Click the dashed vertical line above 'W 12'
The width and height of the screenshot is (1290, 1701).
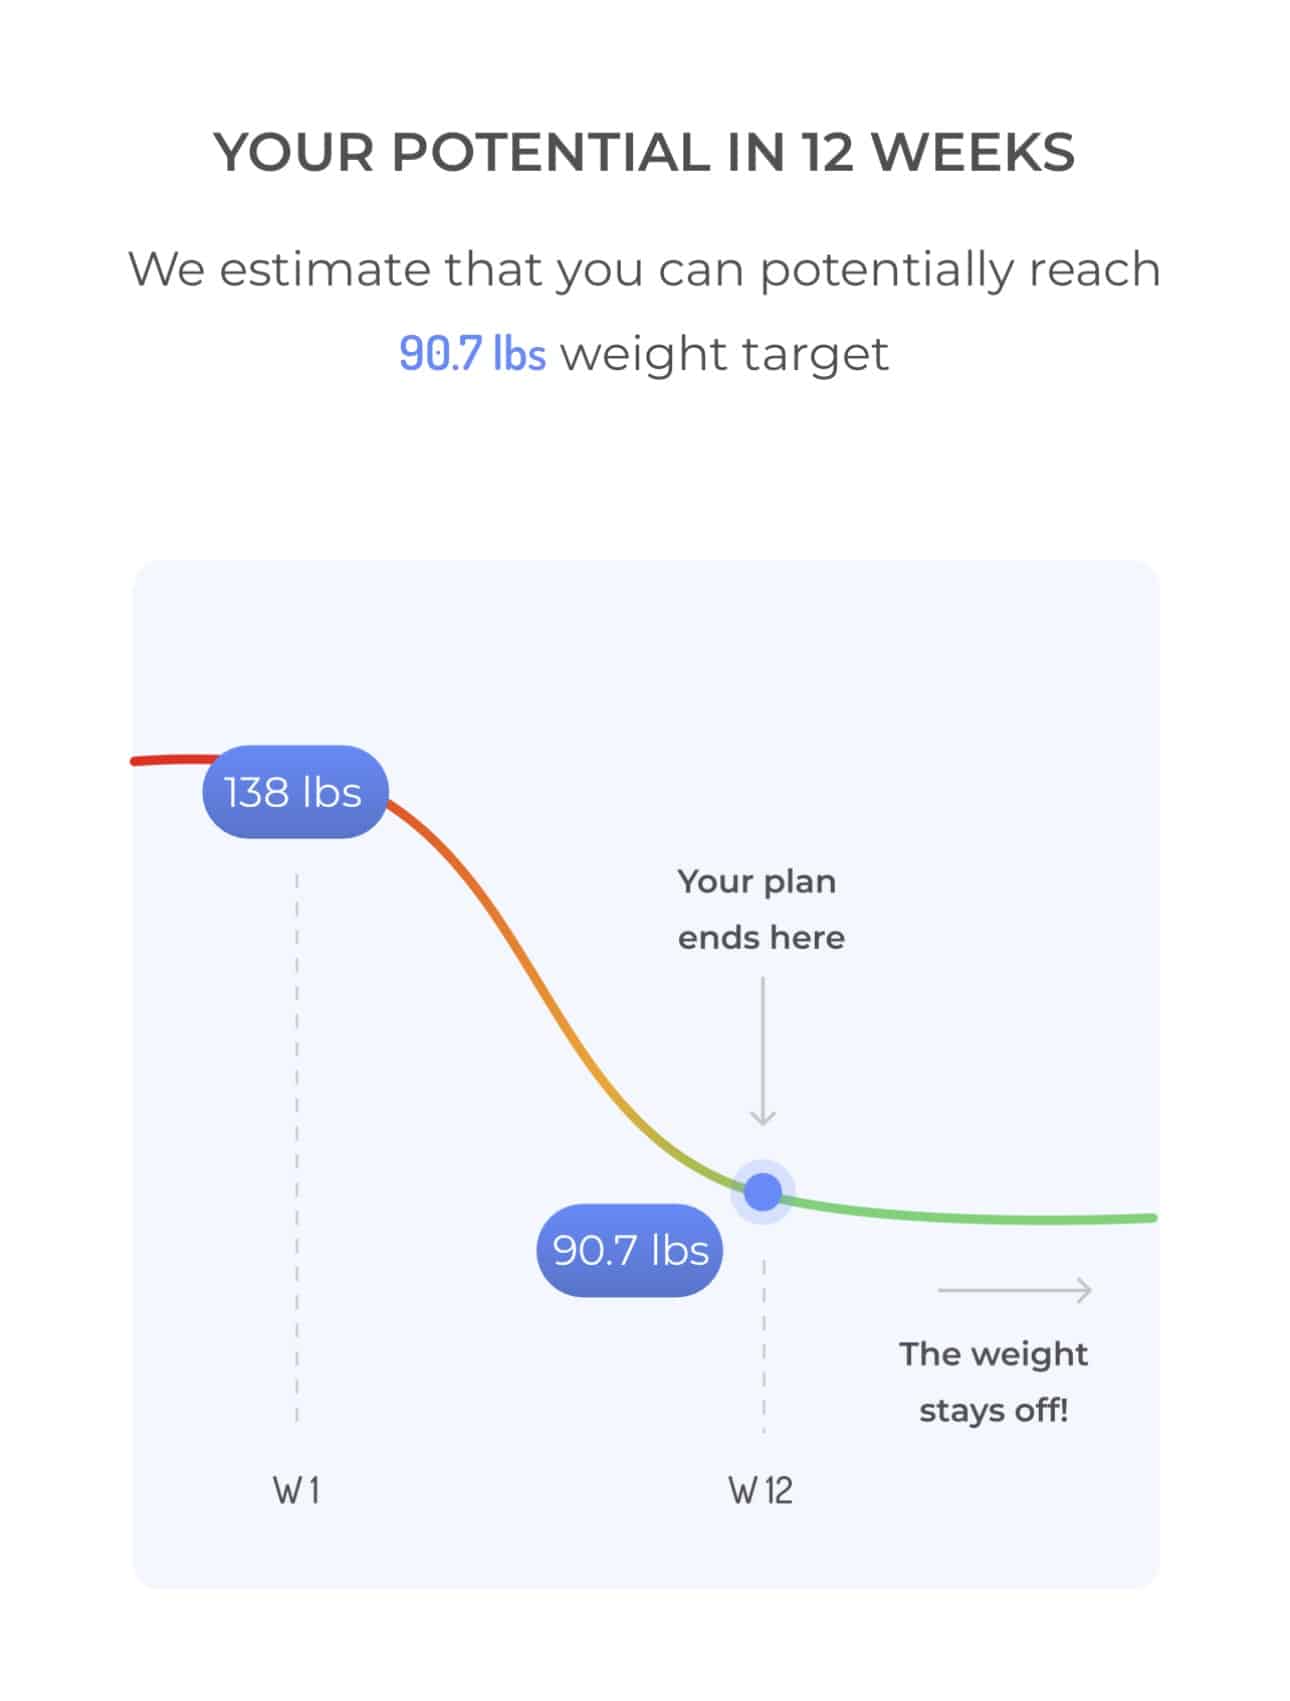pyautogui.click(x=764, y=1350)
